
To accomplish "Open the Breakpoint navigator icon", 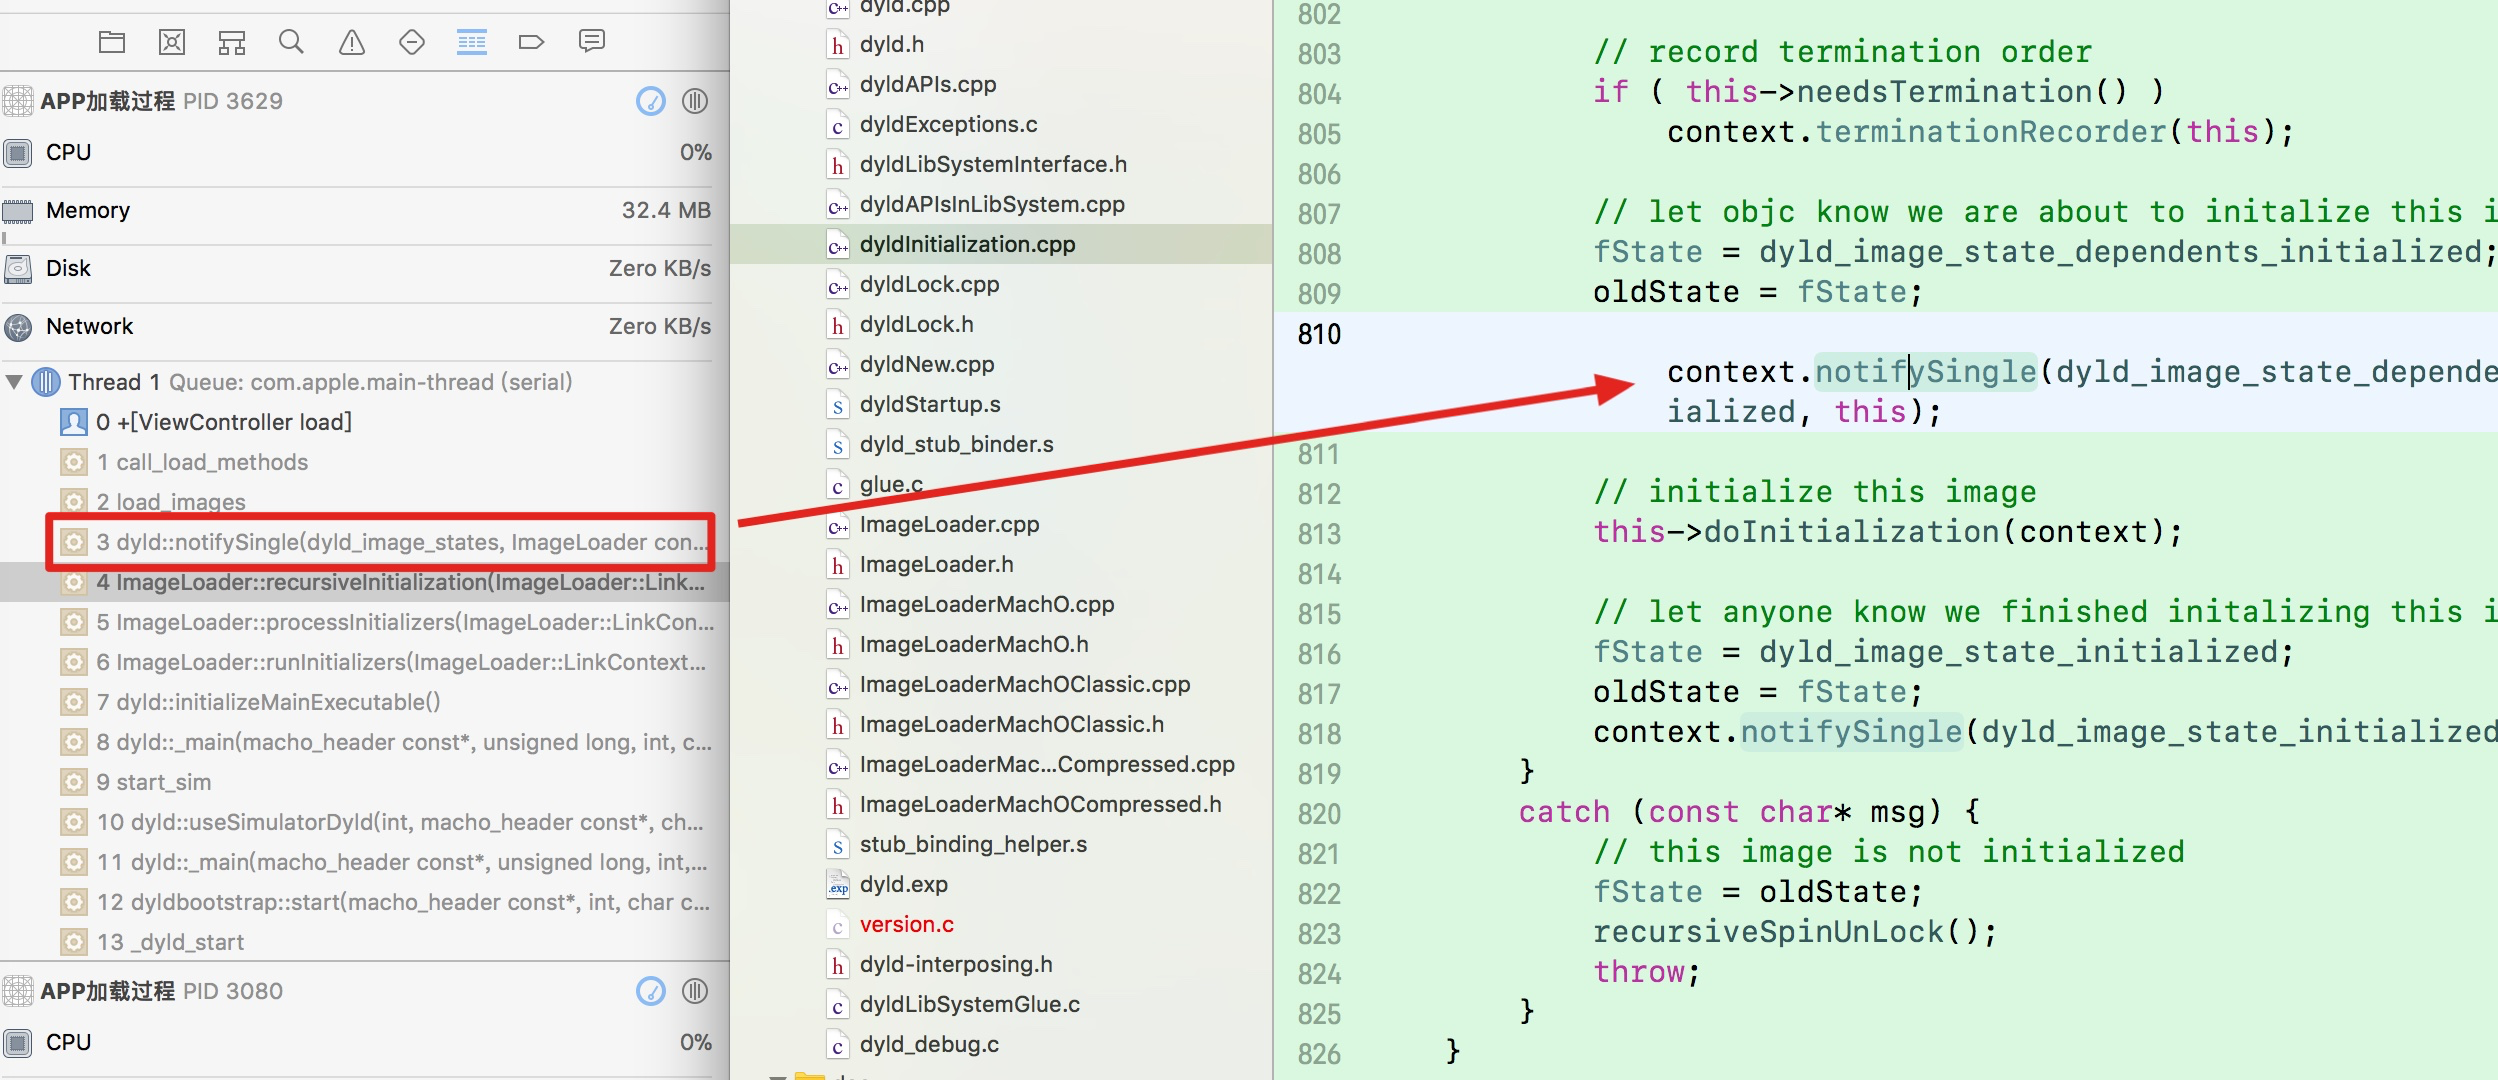I will [x=531, y=42].
